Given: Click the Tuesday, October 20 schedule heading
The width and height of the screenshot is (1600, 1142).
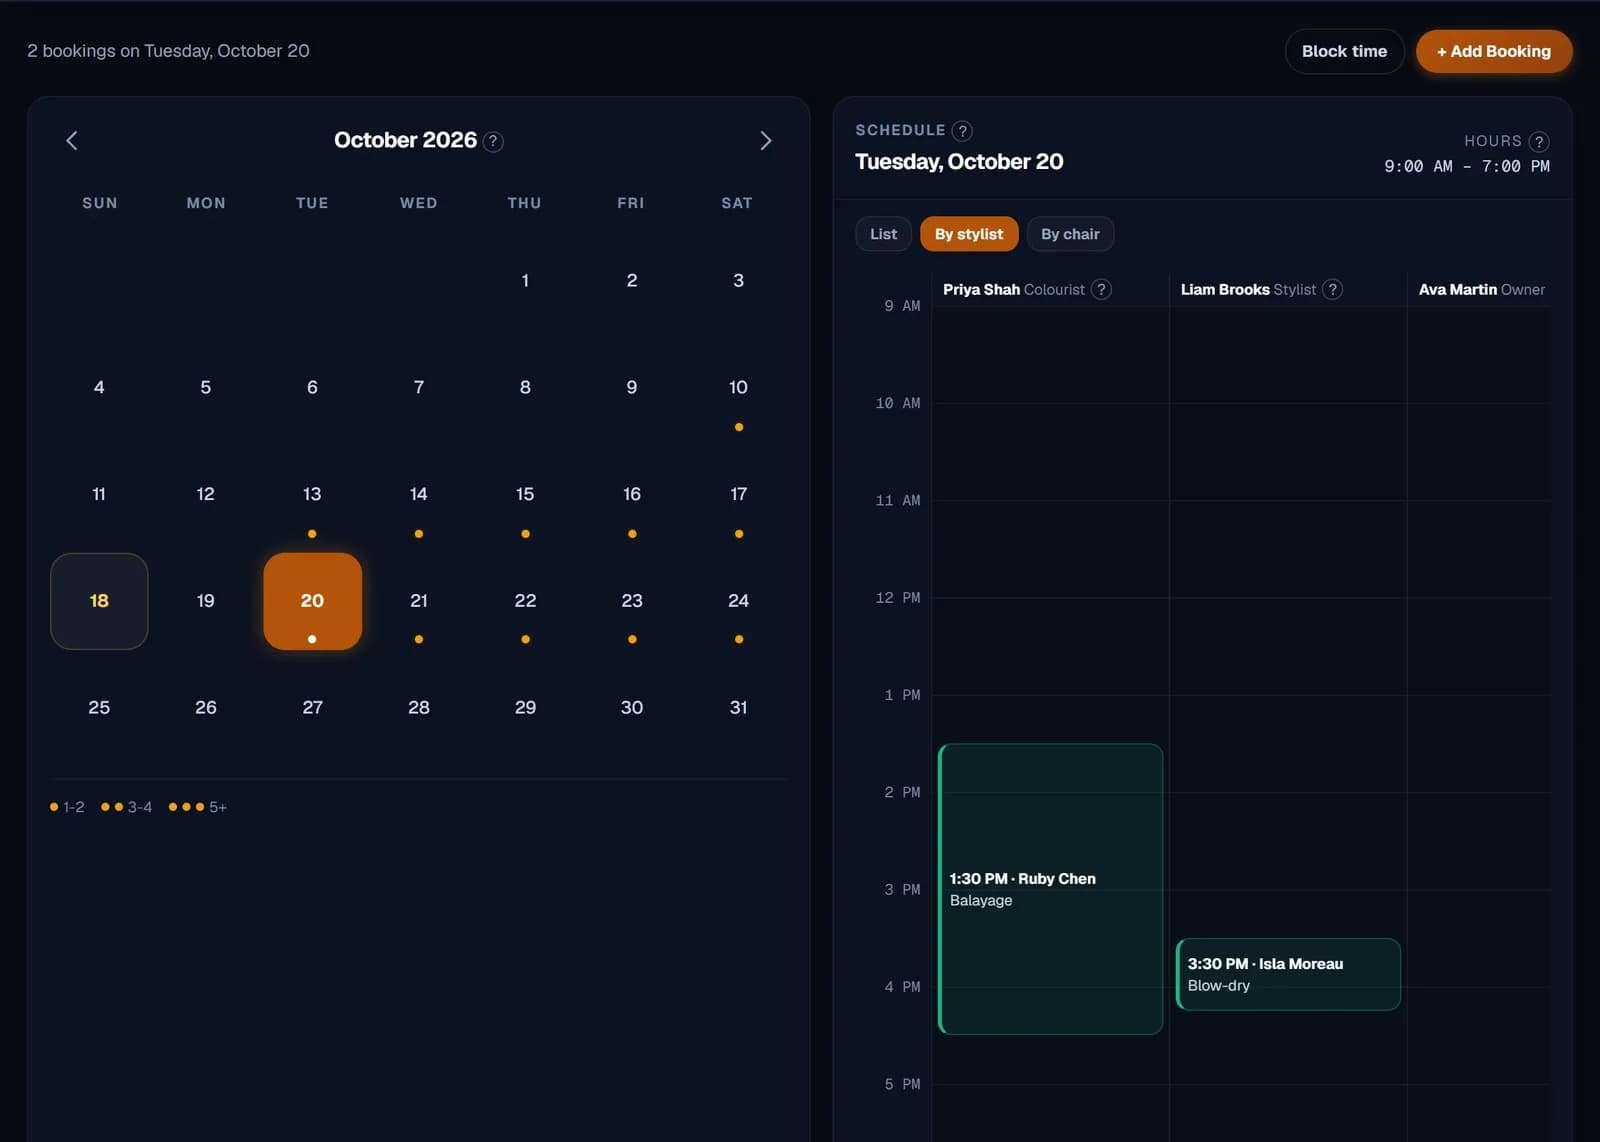Looking at the screenshot, I should click(959, 162).
